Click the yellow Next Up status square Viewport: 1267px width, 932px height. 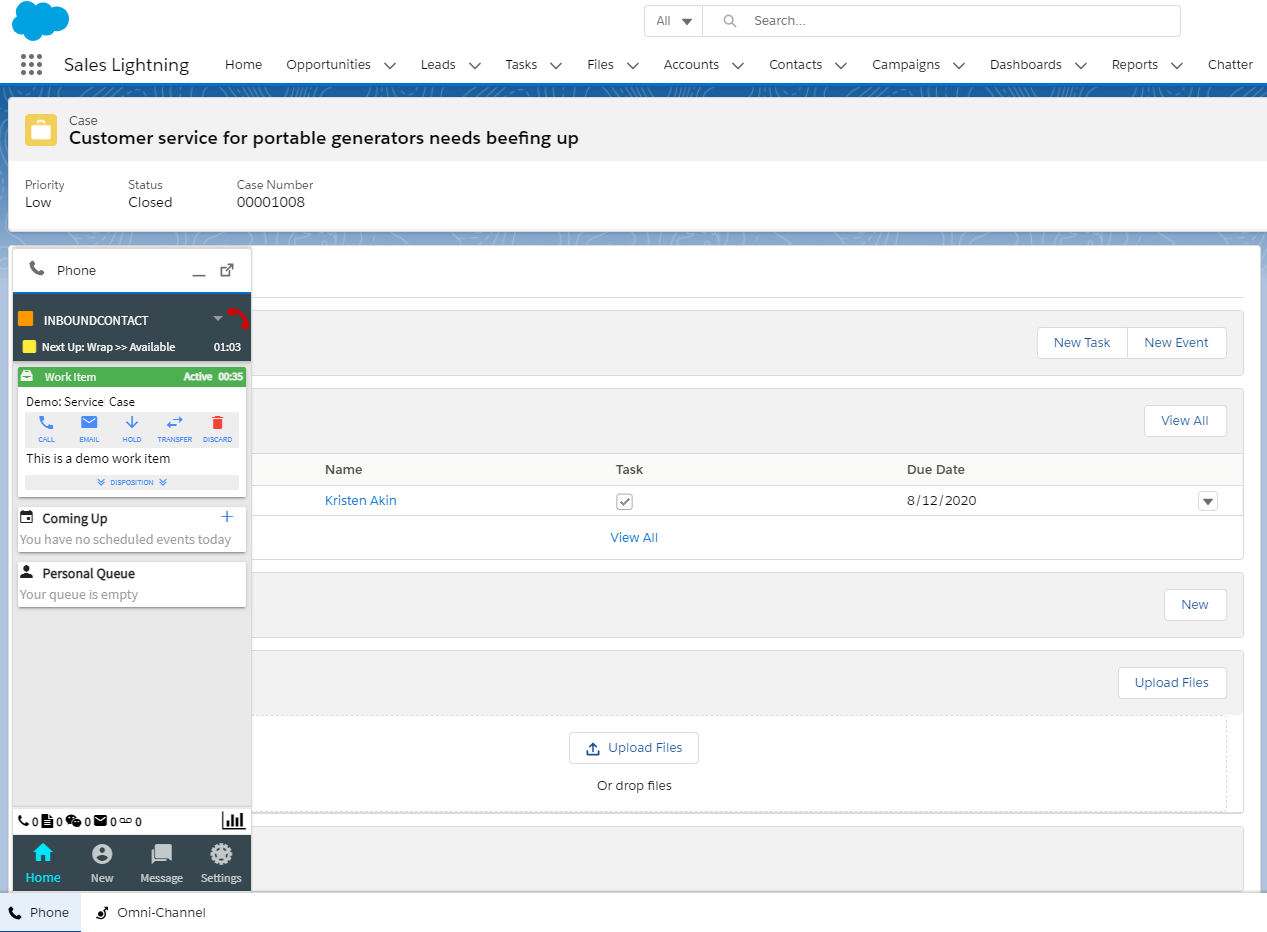click(x=29, y=347)
